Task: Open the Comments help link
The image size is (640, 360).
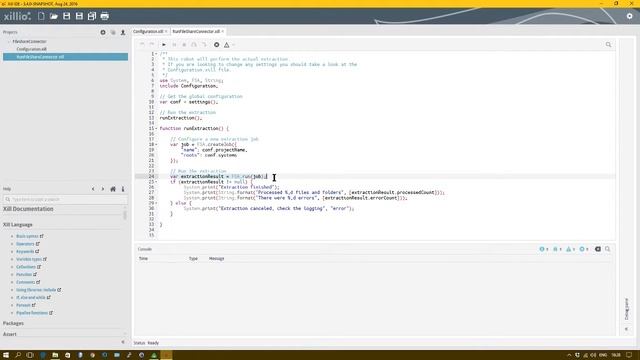Action: [x=26, y=282]
